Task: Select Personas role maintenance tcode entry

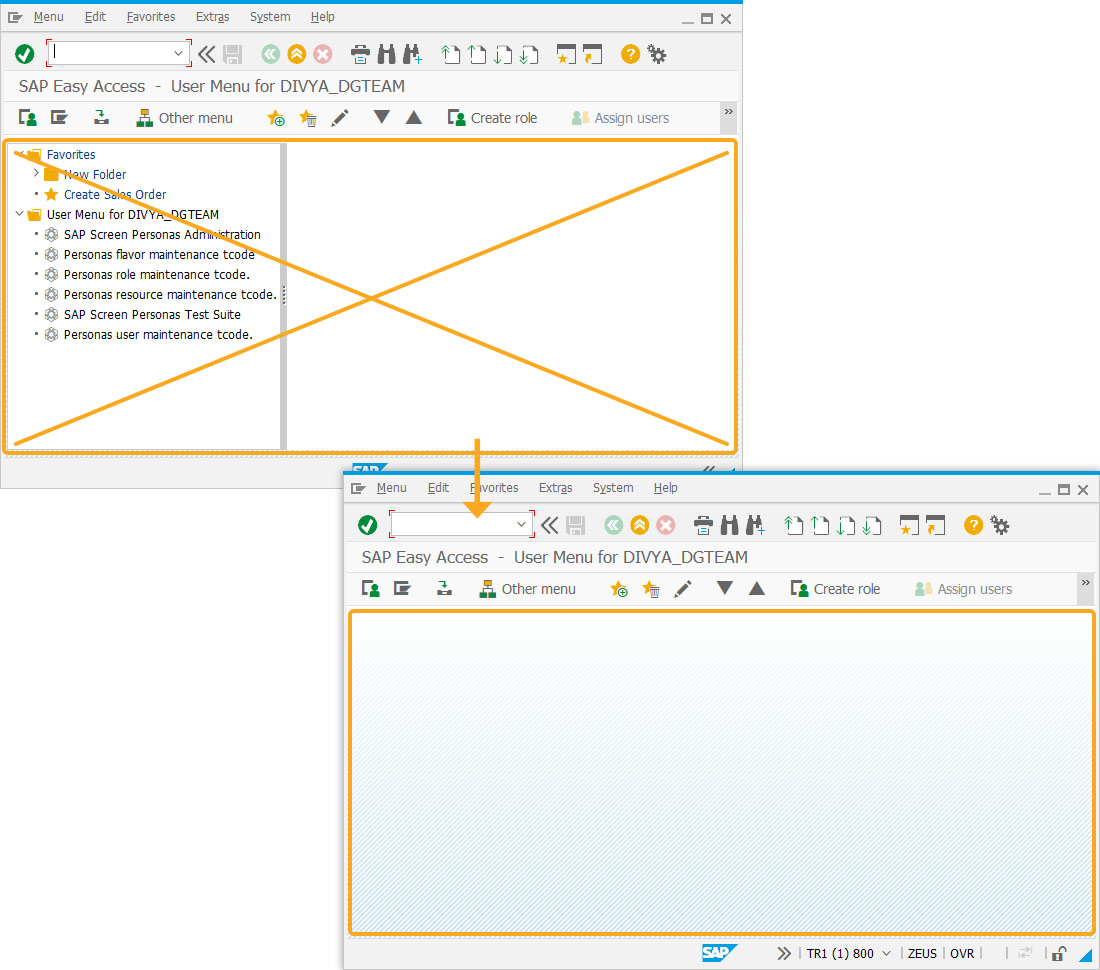Action: point(156,274)
